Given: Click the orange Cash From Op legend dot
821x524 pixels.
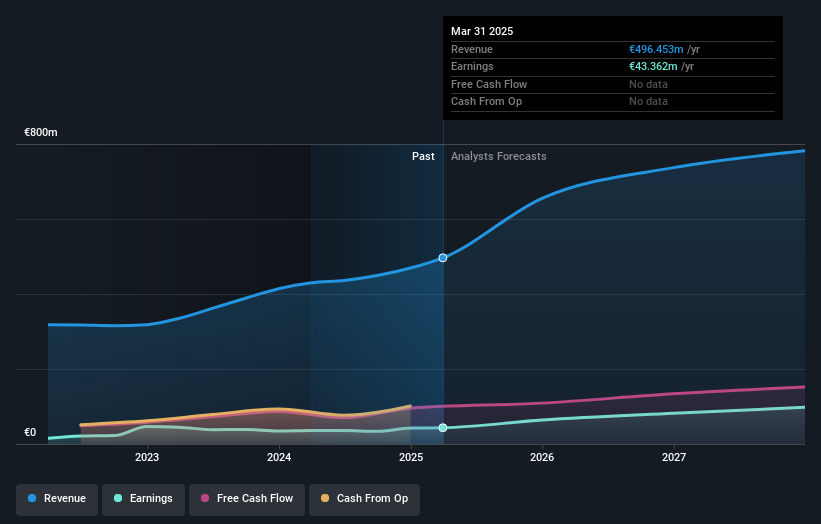Looking at the screenshot, I should 325,498.
